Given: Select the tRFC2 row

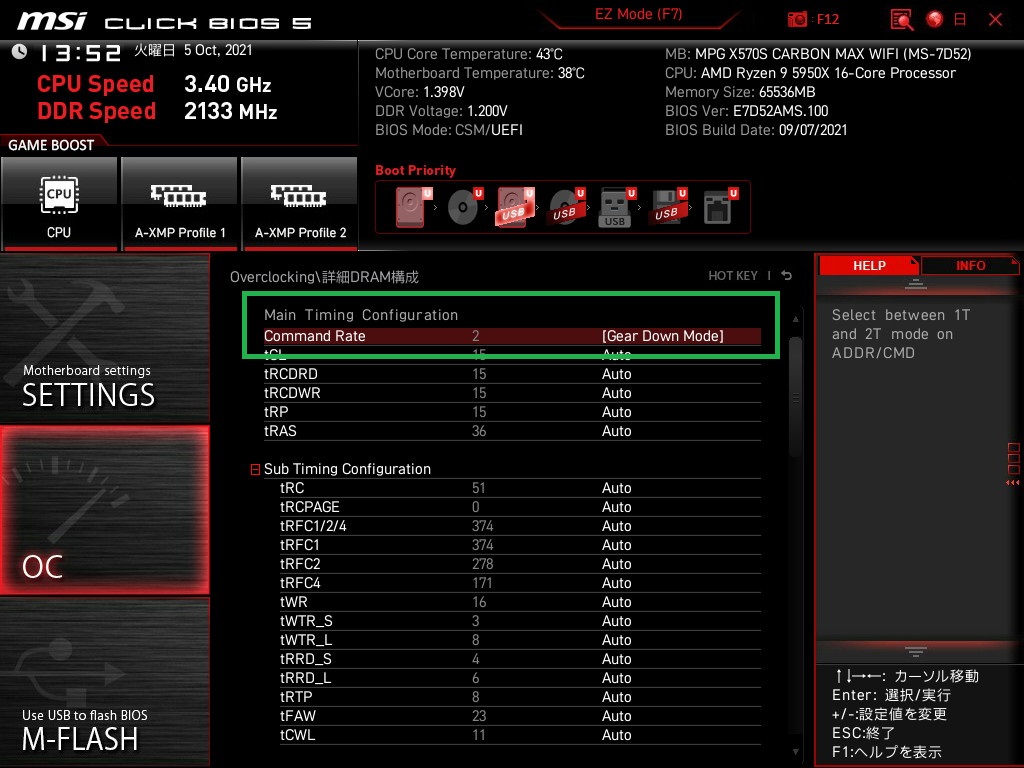Looking at the screenshot, I should coord(520,564).
